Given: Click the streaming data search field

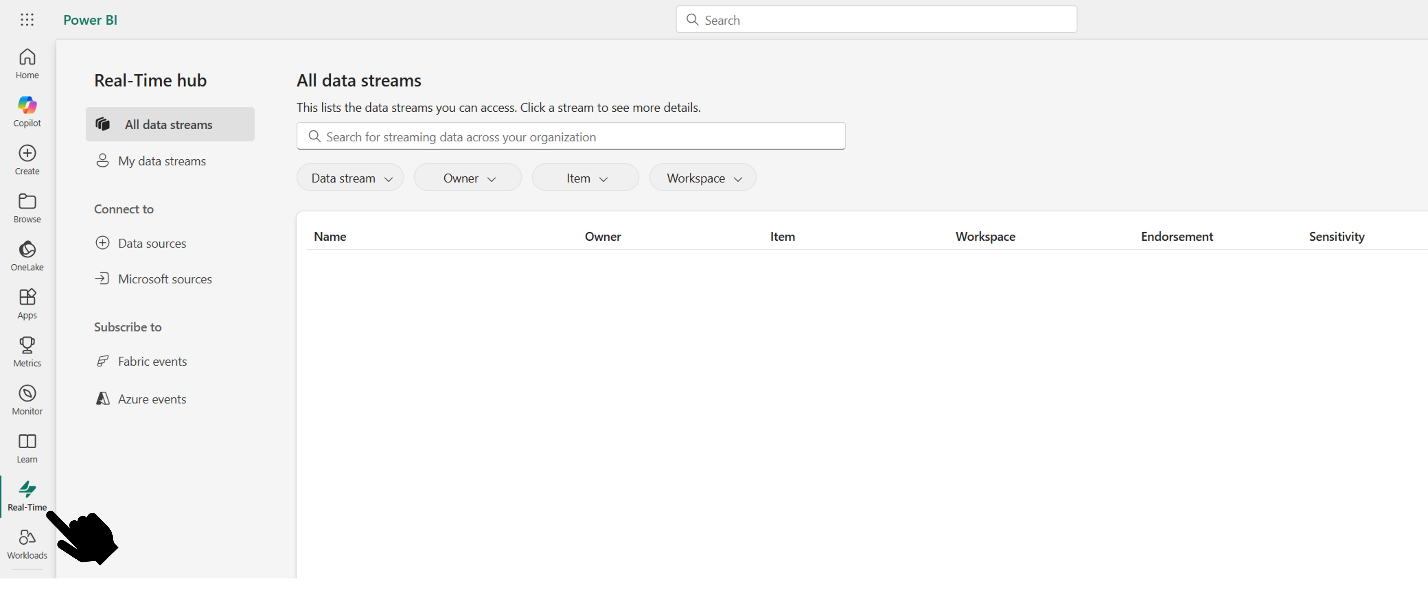Looking at the screenshot, I should click(570, 136).
